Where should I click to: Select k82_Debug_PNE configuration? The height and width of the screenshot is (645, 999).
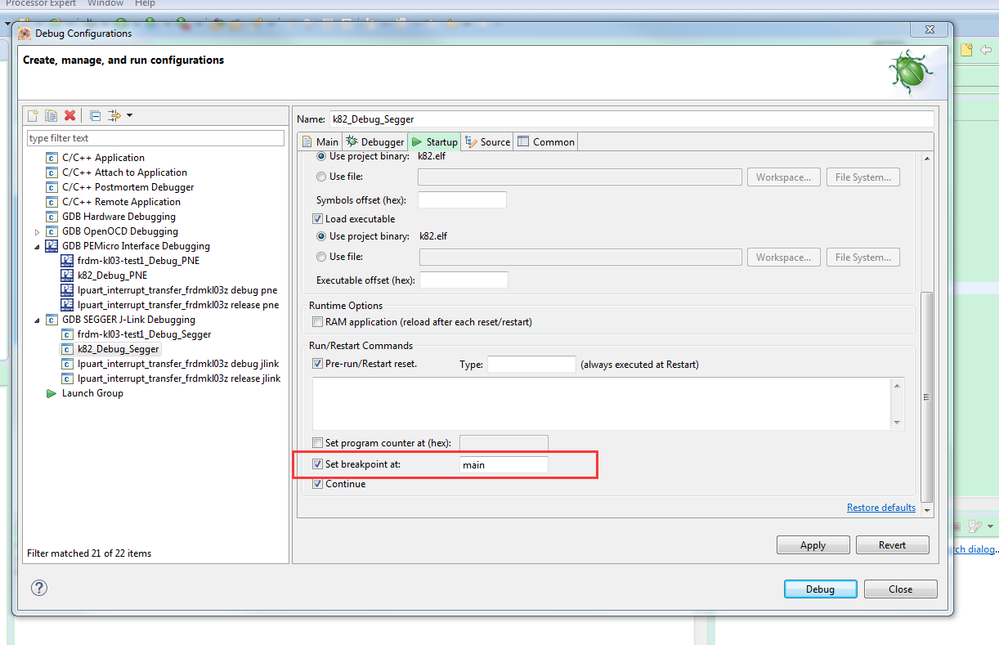coord(112,275)
